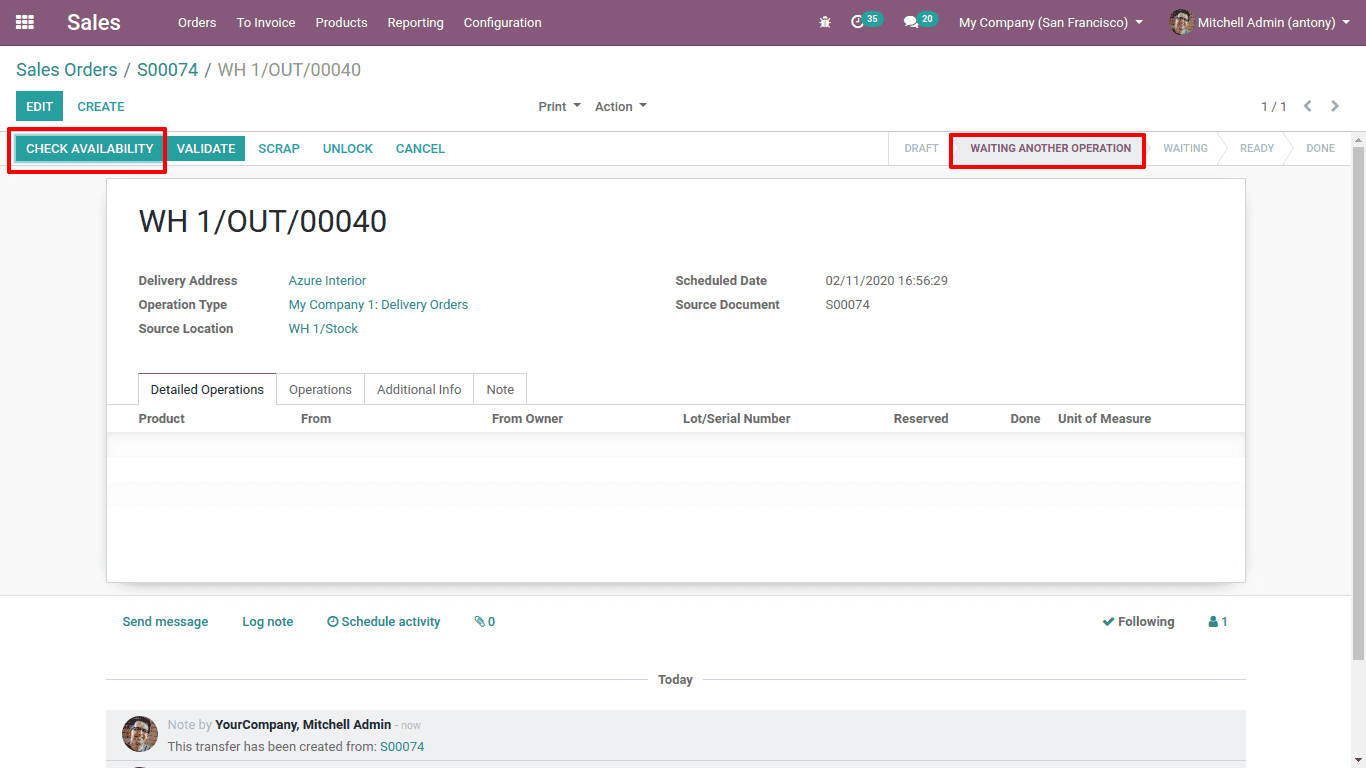Click Schedule activity
The height and width of the screenshot is (768, 1366).
coord(384,622)
